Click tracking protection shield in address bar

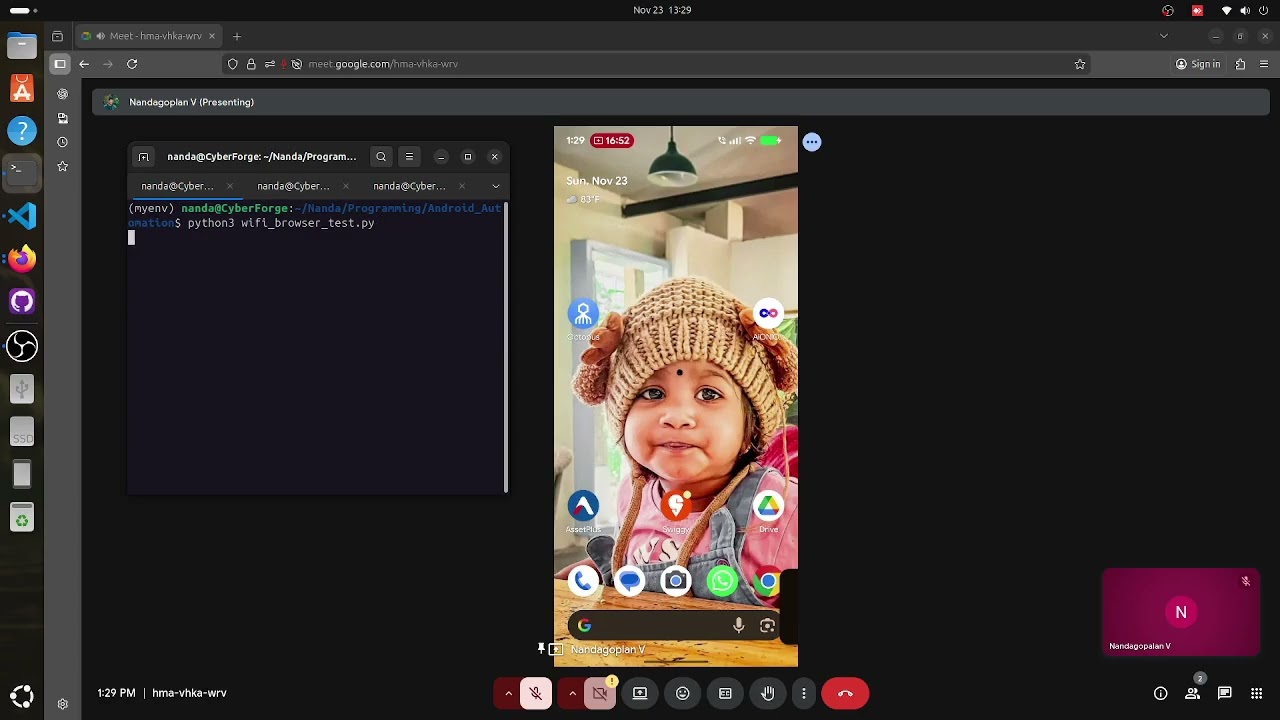pos(233,64)
